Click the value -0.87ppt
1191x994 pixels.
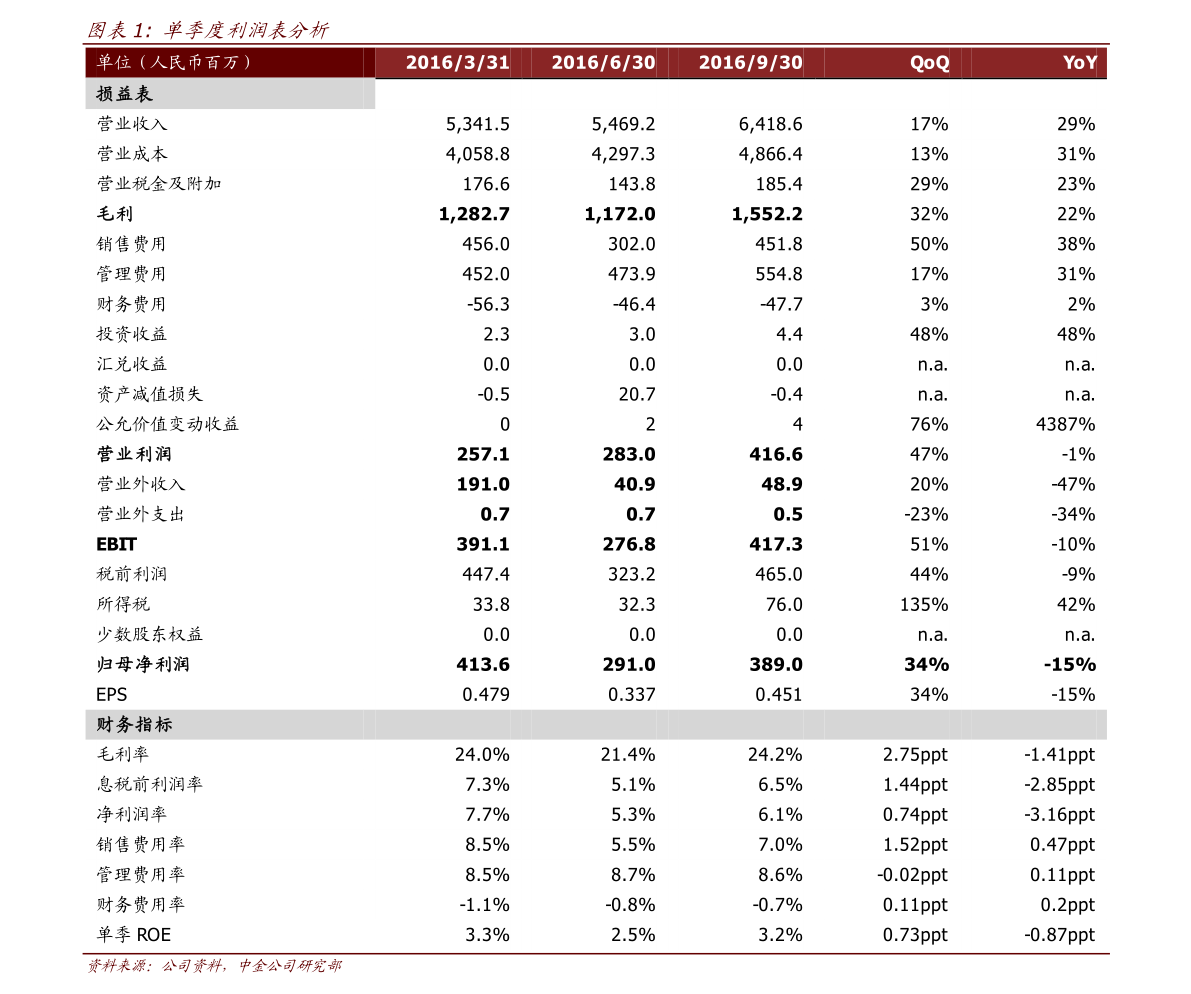click(x=1060, y=935)
